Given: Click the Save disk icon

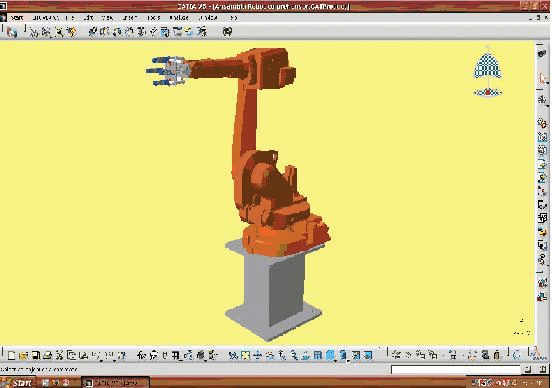Looking at the screenshot, I should [36, 356].
